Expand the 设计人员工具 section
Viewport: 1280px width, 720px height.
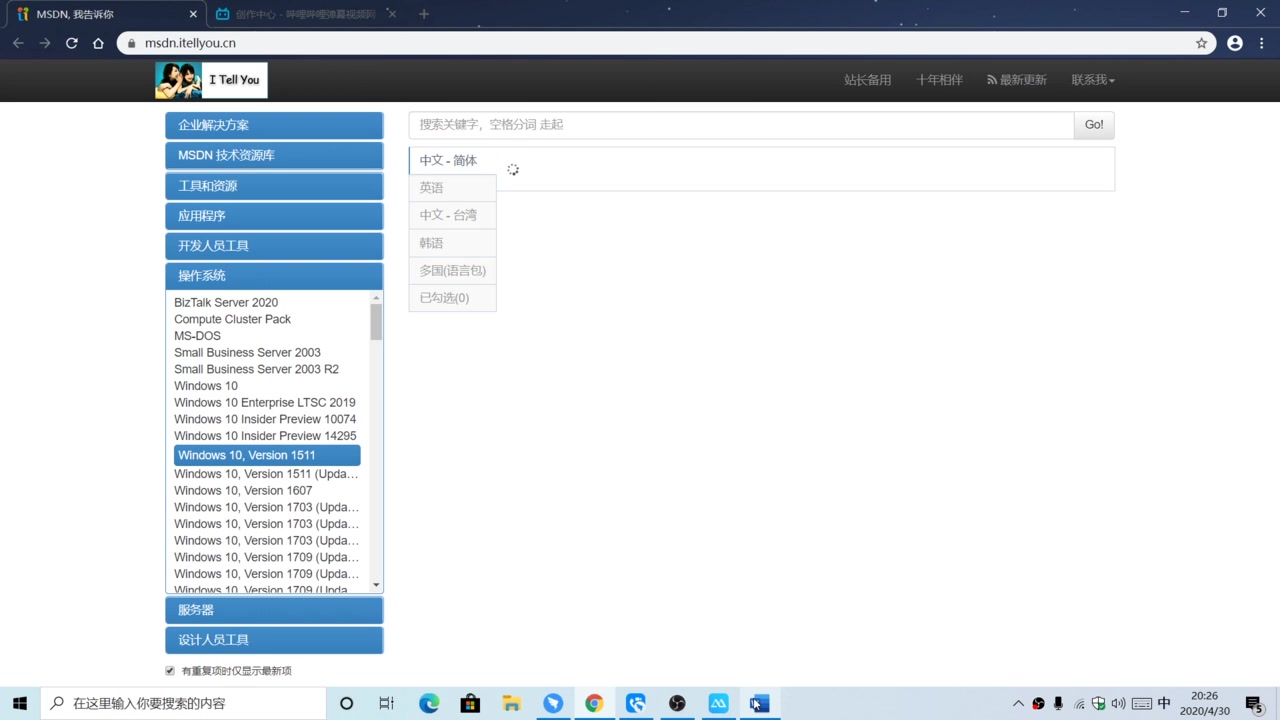(274, 640)
